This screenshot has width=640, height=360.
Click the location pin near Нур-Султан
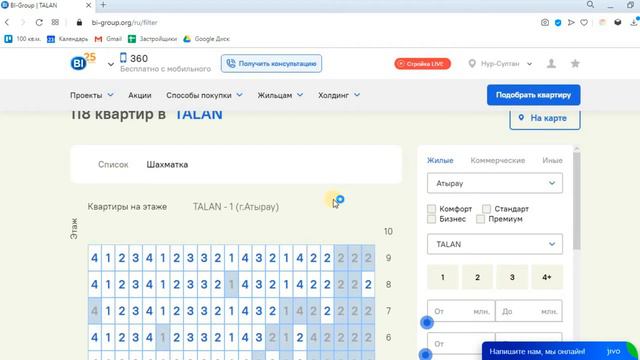click(472, 64)
